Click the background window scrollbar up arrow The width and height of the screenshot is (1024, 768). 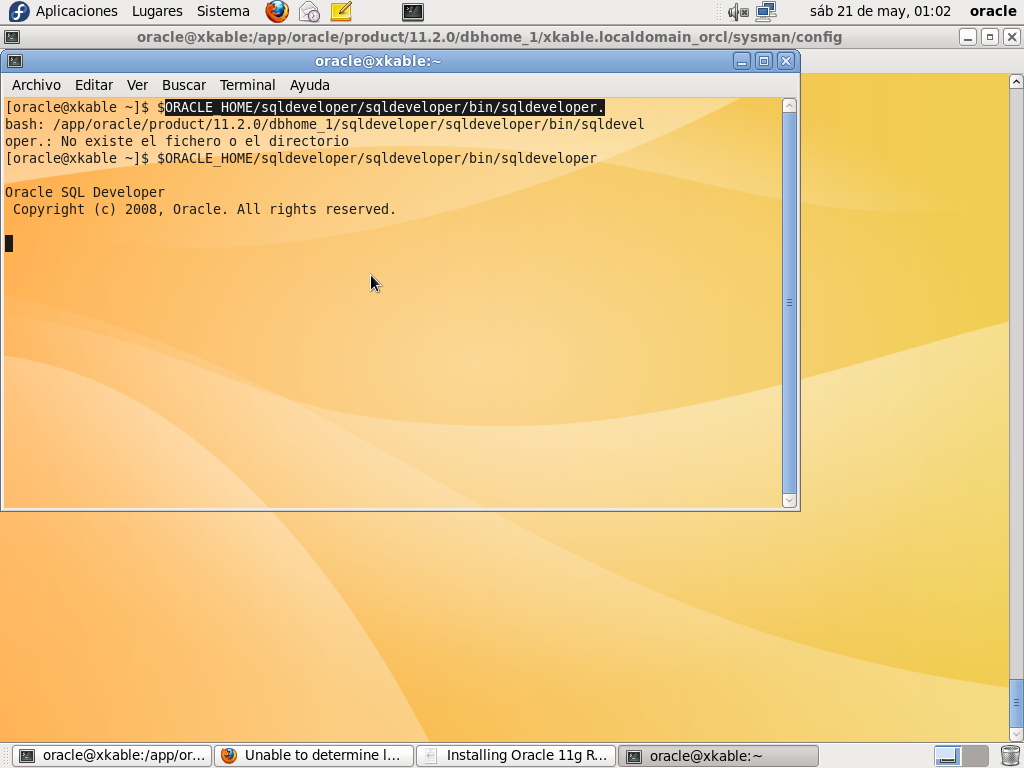(1016, 82)
